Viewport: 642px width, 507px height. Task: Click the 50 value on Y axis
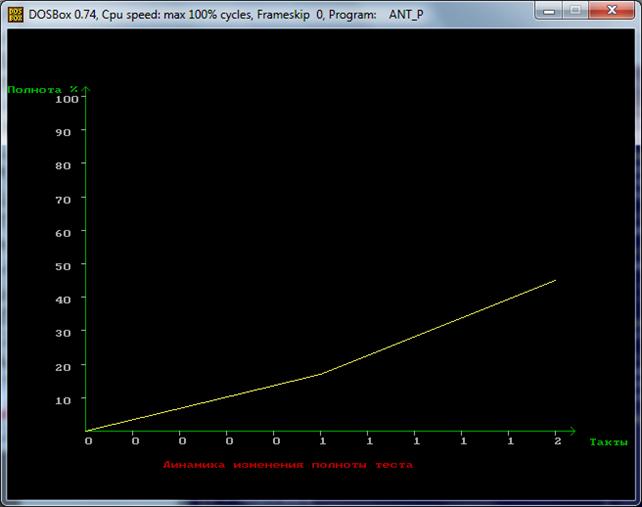click(x=63, y=266)
